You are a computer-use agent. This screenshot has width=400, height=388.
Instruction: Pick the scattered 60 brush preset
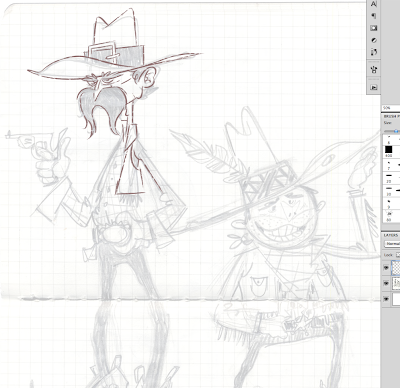[389, 216]
